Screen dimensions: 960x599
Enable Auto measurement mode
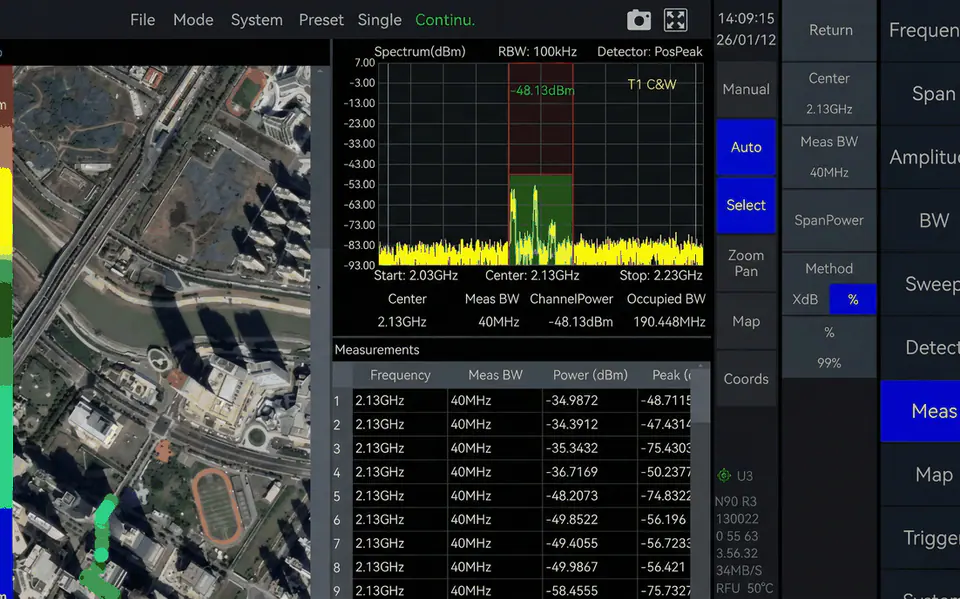click(x=746, y=147)
